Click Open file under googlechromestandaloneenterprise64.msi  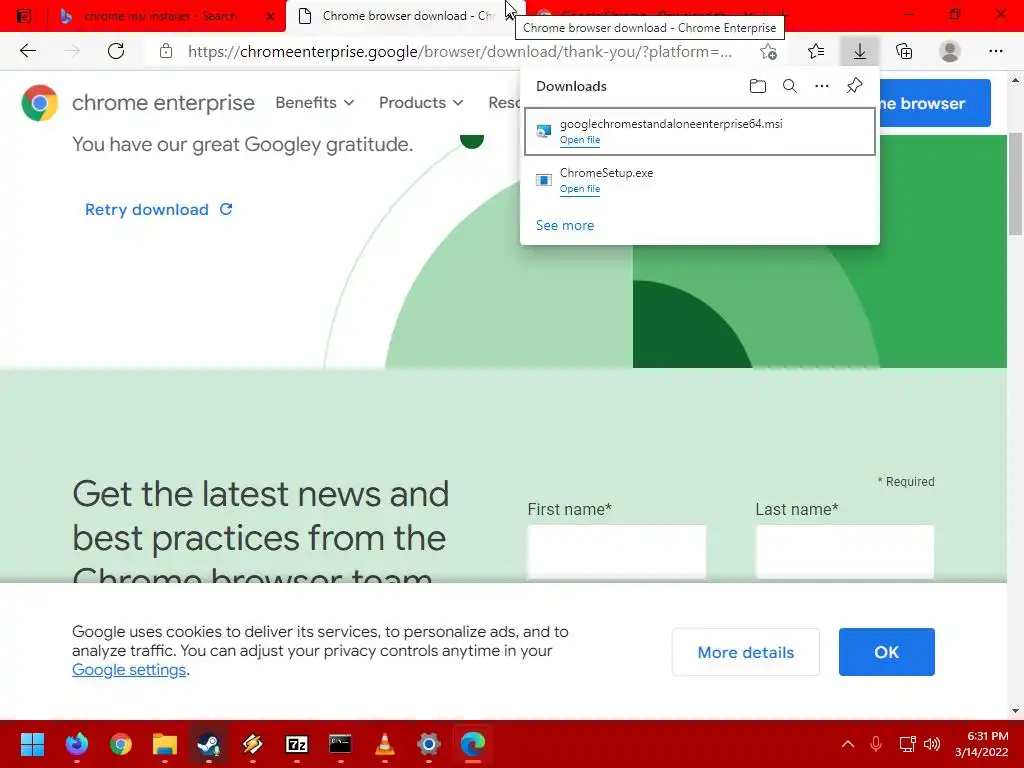point(579,140)
